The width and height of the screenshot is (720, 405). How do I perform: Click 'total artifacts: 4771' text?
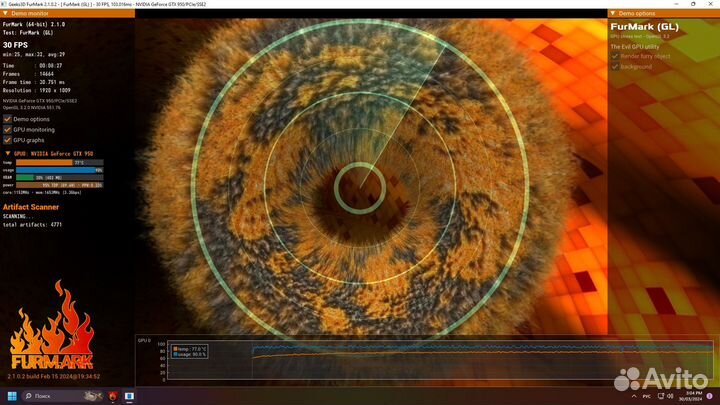32,225
